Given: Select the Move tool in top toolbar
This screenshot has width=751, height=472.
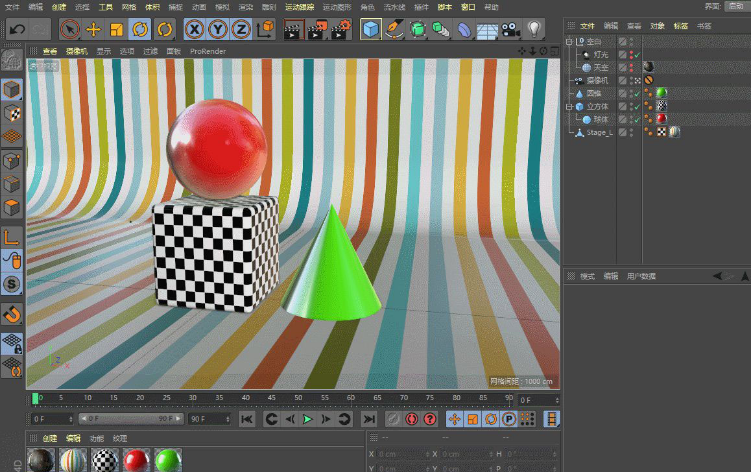Looking at the screenshot, I should point(93,29).
